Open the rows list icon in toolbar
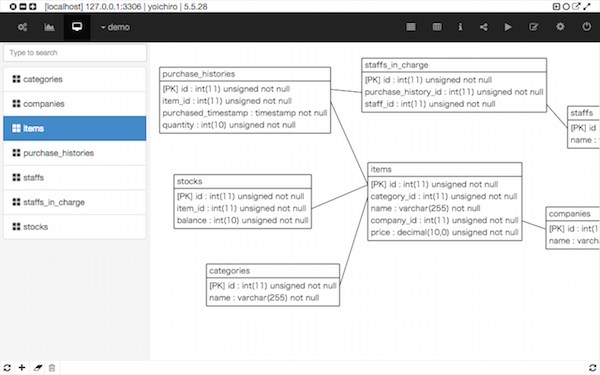 pyautogui.click(x=411, y=27)
